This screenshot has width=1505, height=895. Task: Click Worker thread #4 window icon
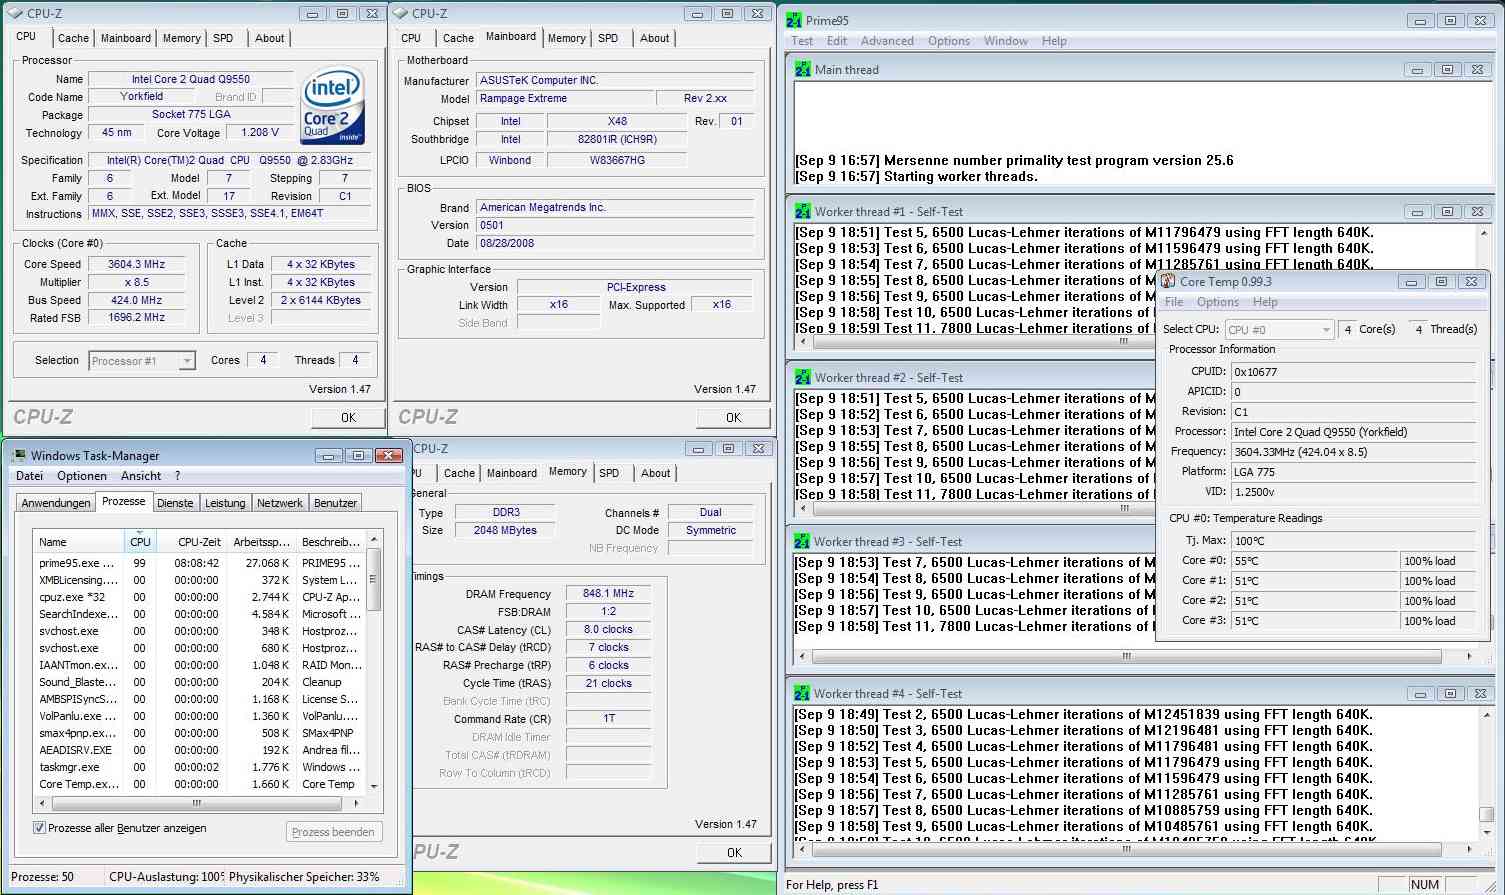(x=802, y=693)
